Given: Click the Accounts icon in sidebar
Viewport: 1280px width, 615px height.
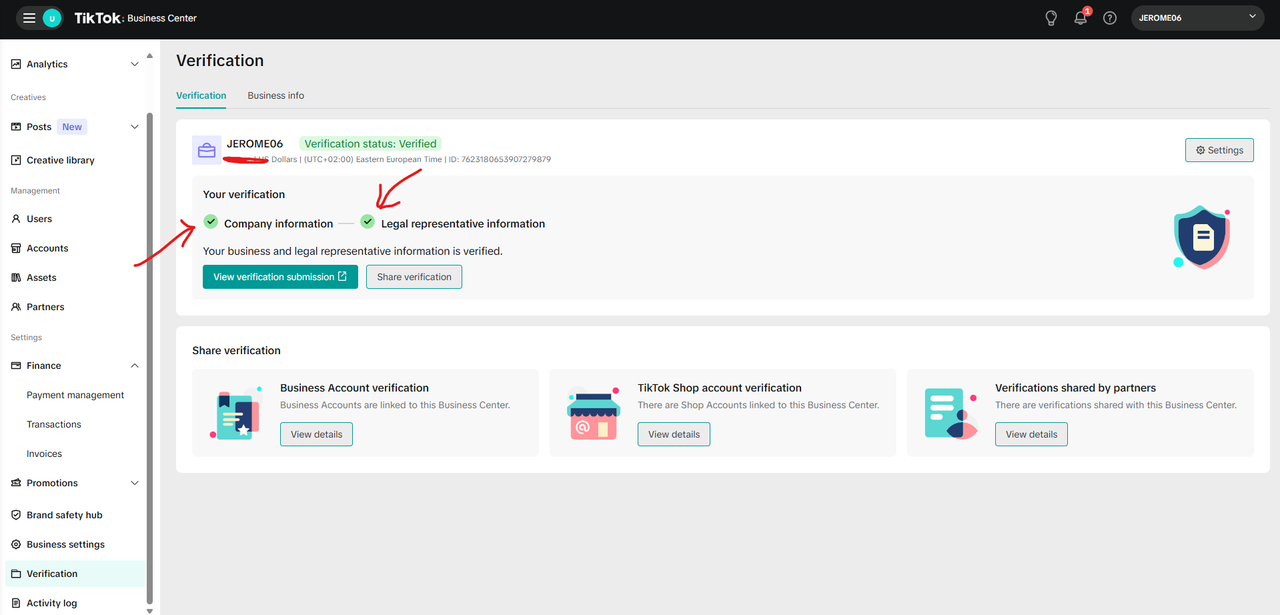Looking at the screenshot, I should [16, 248].
